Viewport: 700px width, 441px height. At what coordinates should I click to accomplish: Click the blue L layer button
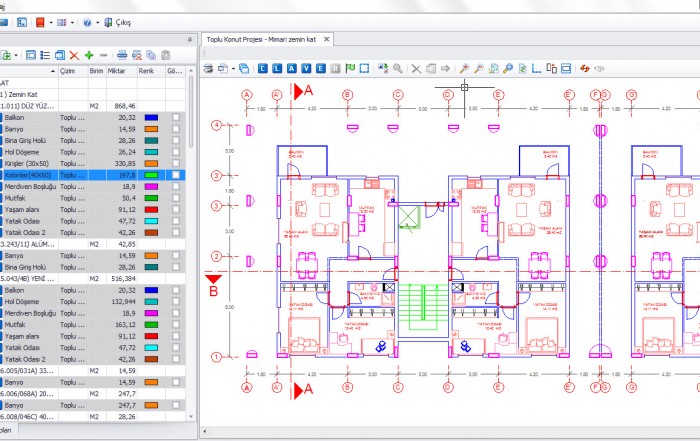point(277,69)
